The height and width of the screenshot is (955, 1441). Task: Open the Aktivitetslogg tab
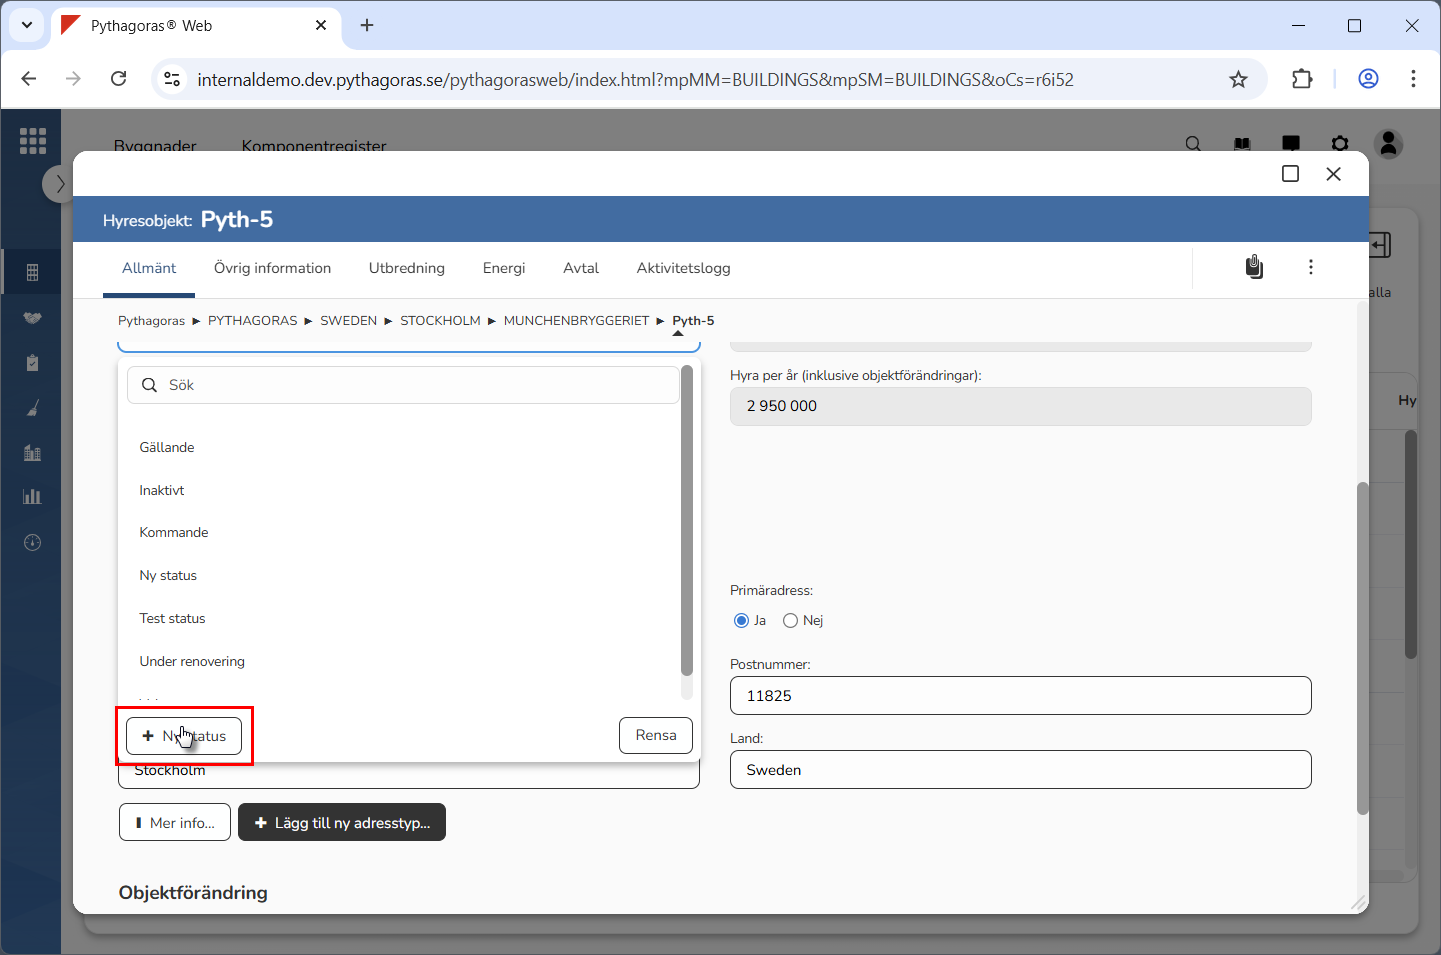click(x=683, y=268)
